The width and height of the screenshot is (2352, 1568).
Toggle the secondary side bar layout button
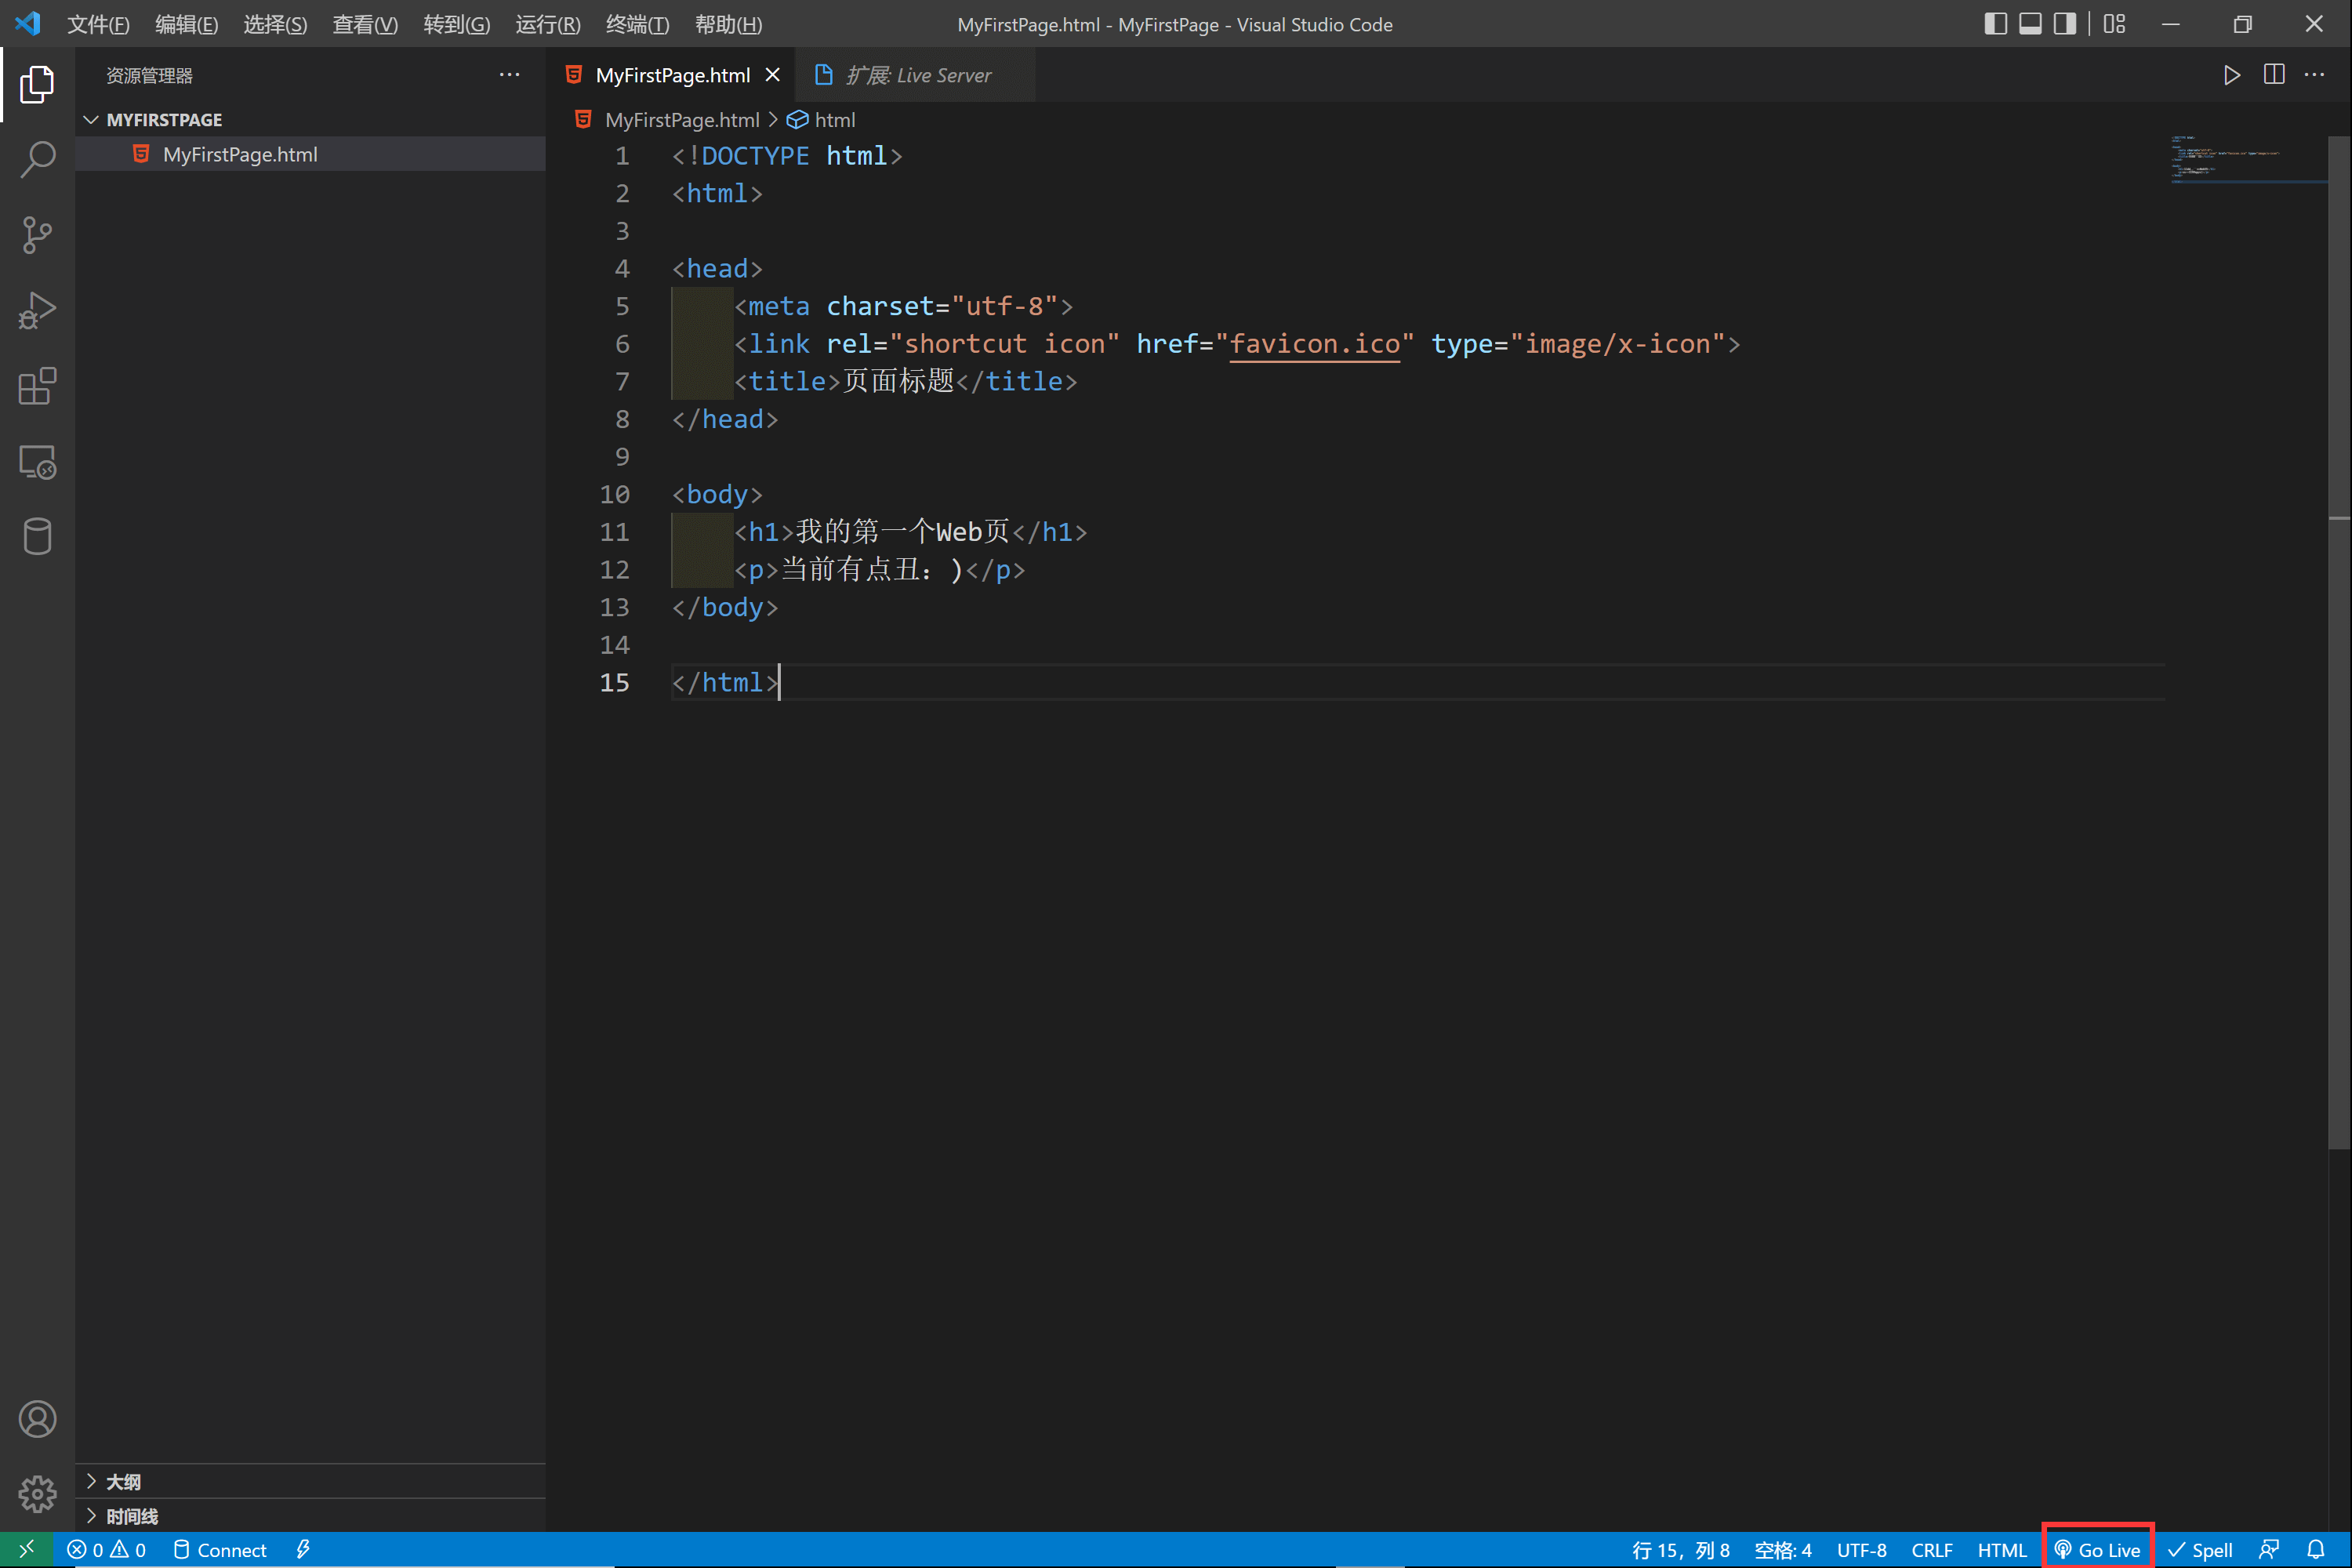point(2065,24)
